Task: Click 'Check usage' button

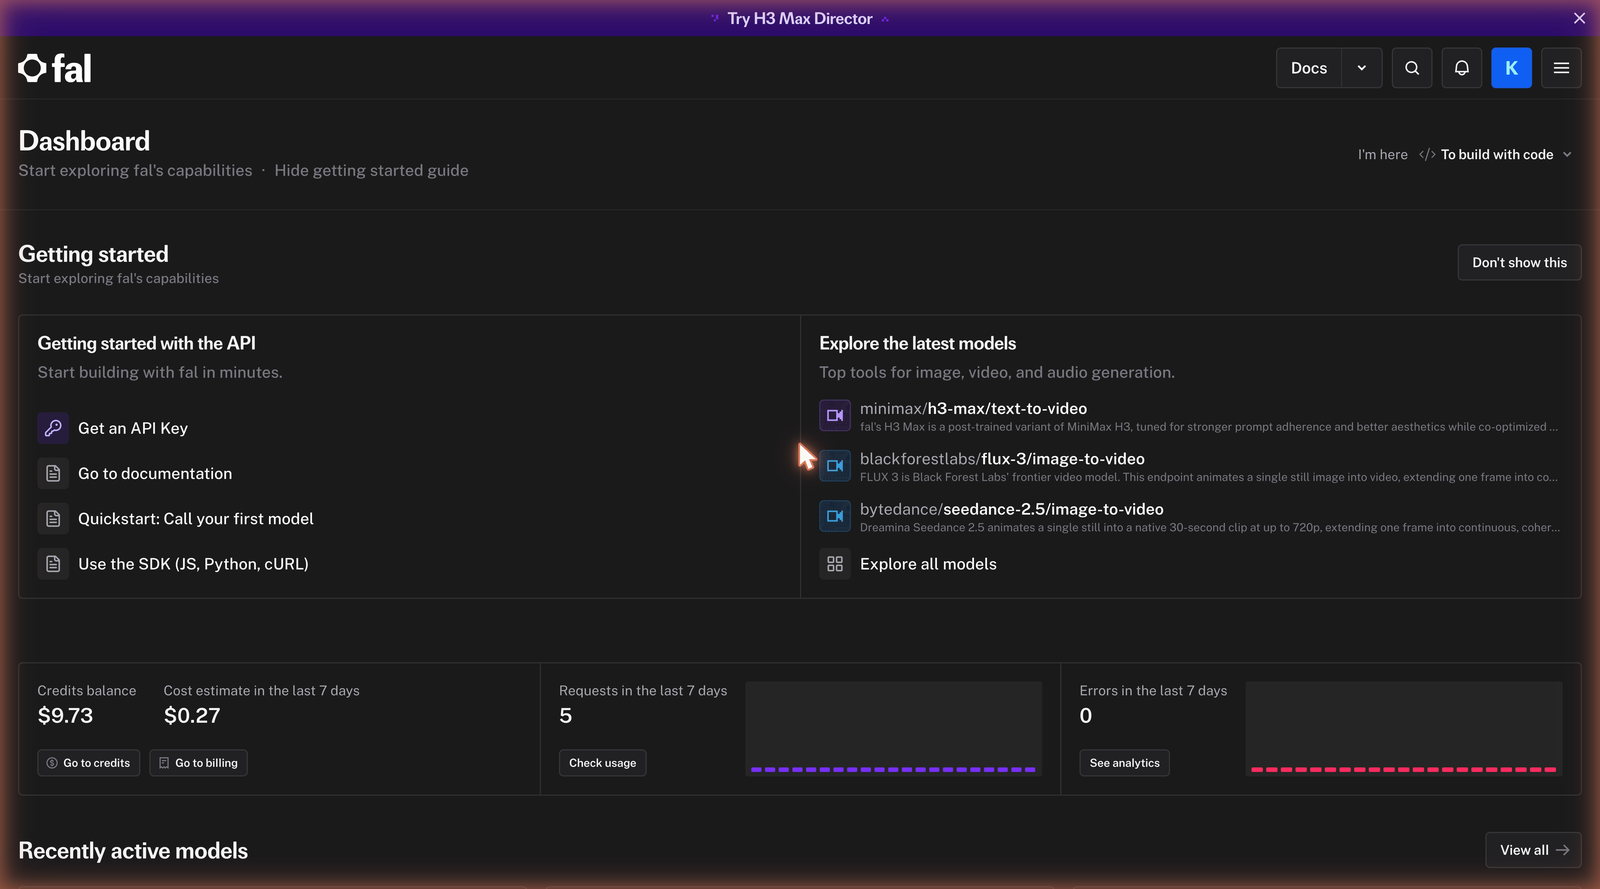Action: [603, 763]
